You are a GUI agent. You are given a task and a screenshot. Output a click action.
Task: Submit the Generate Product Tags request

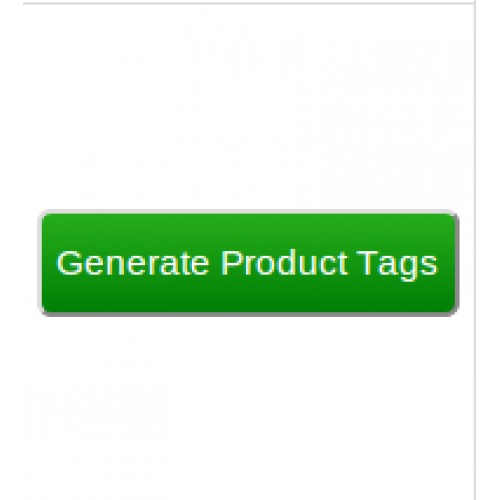click(248, 263)
